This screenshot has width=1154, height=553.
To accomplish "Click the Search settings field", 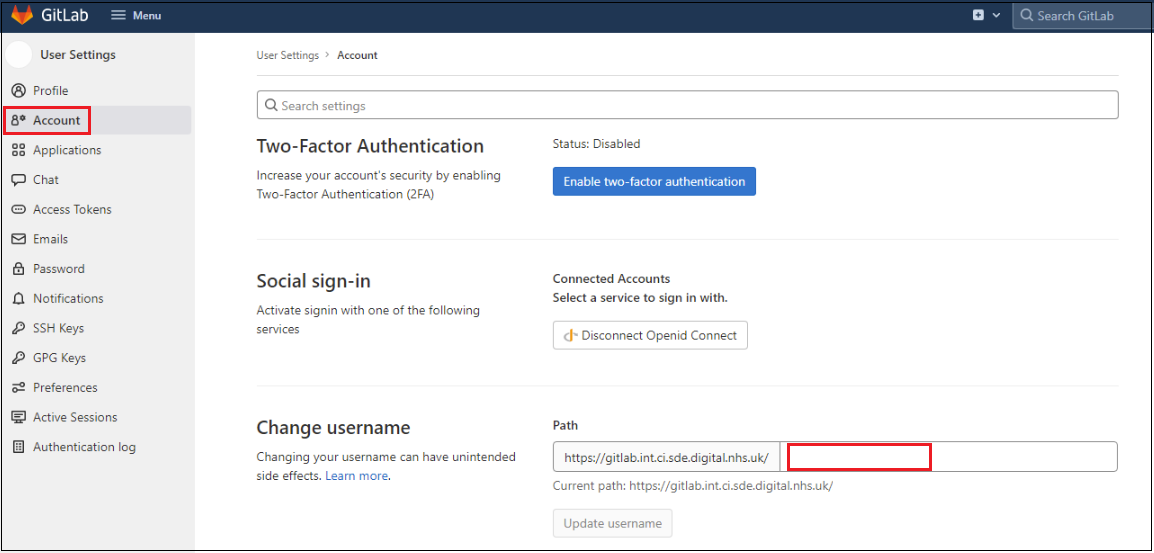I will 687,105.
